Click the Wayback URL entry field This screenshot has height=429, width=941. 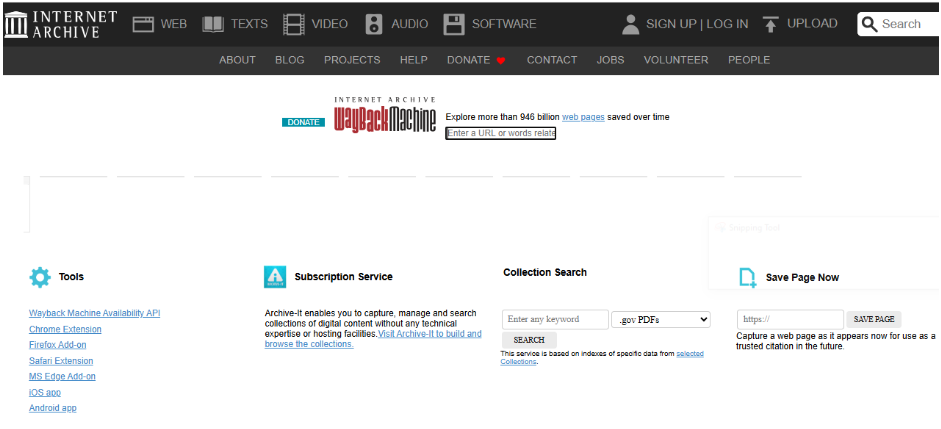click(x=501, y=133)
